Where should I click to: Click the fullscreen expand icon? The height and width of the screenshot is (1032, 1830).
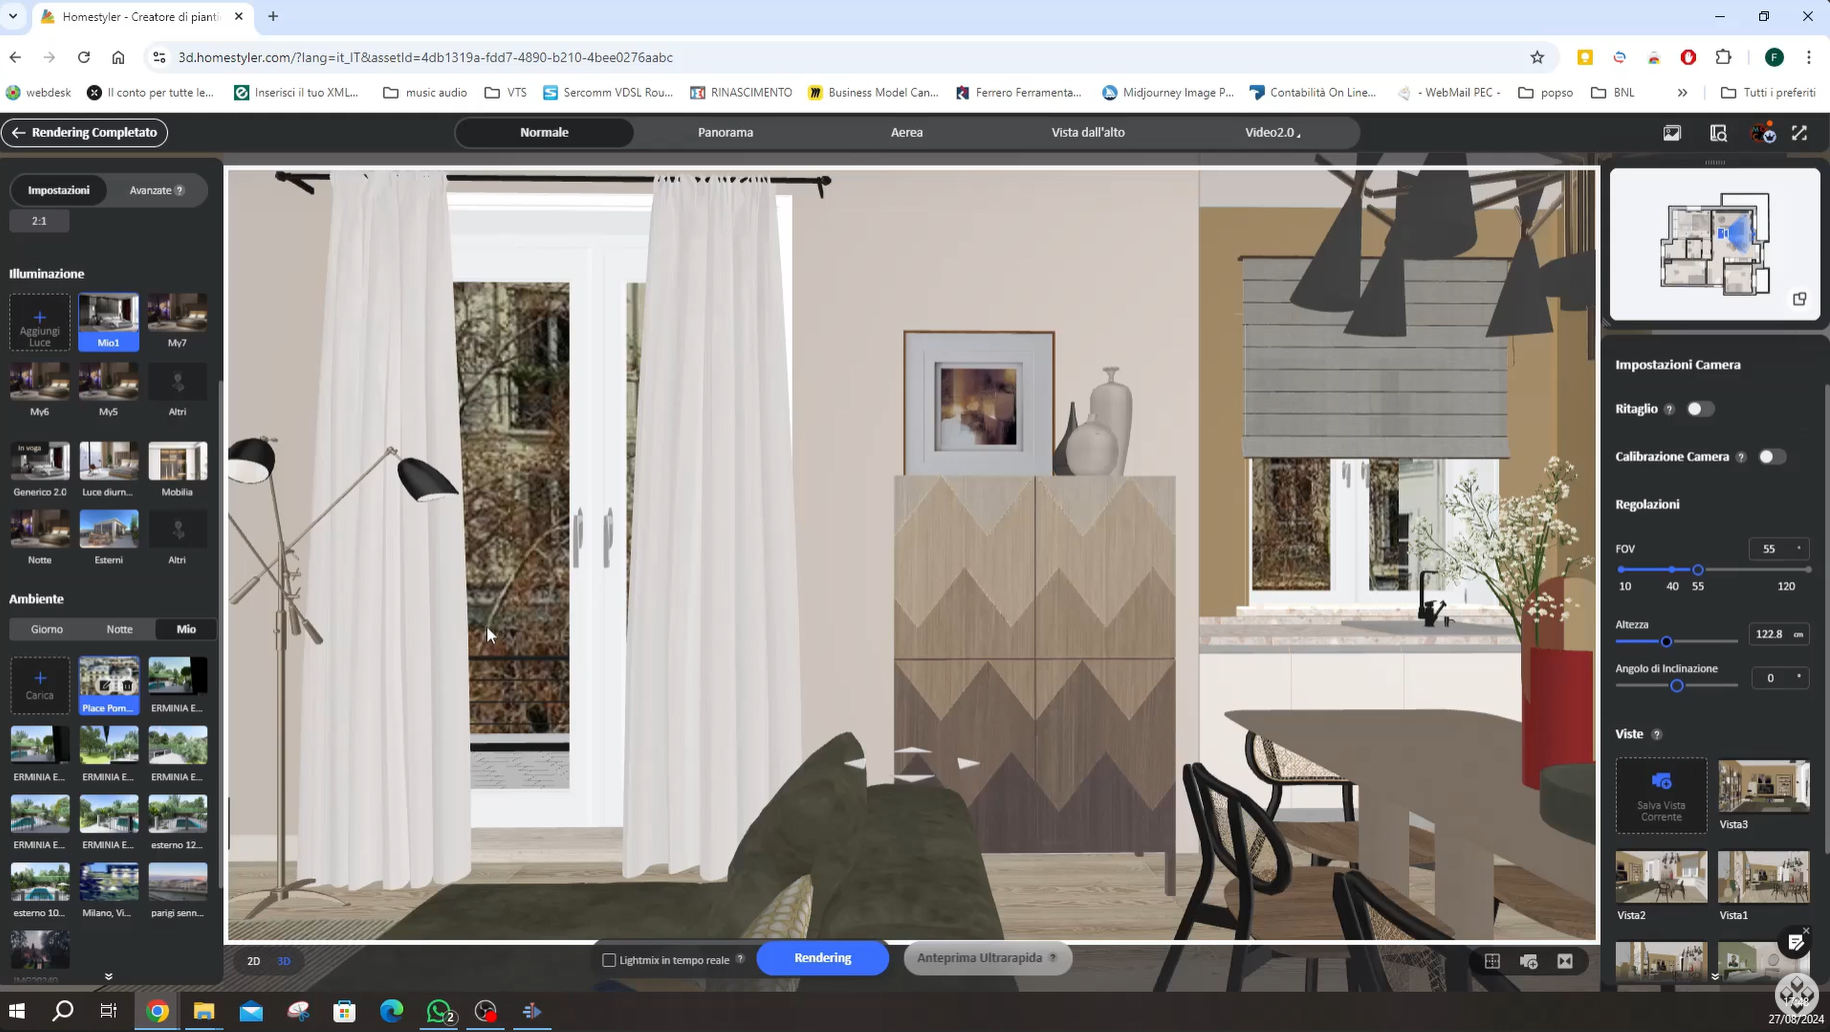pos(1799,133)
